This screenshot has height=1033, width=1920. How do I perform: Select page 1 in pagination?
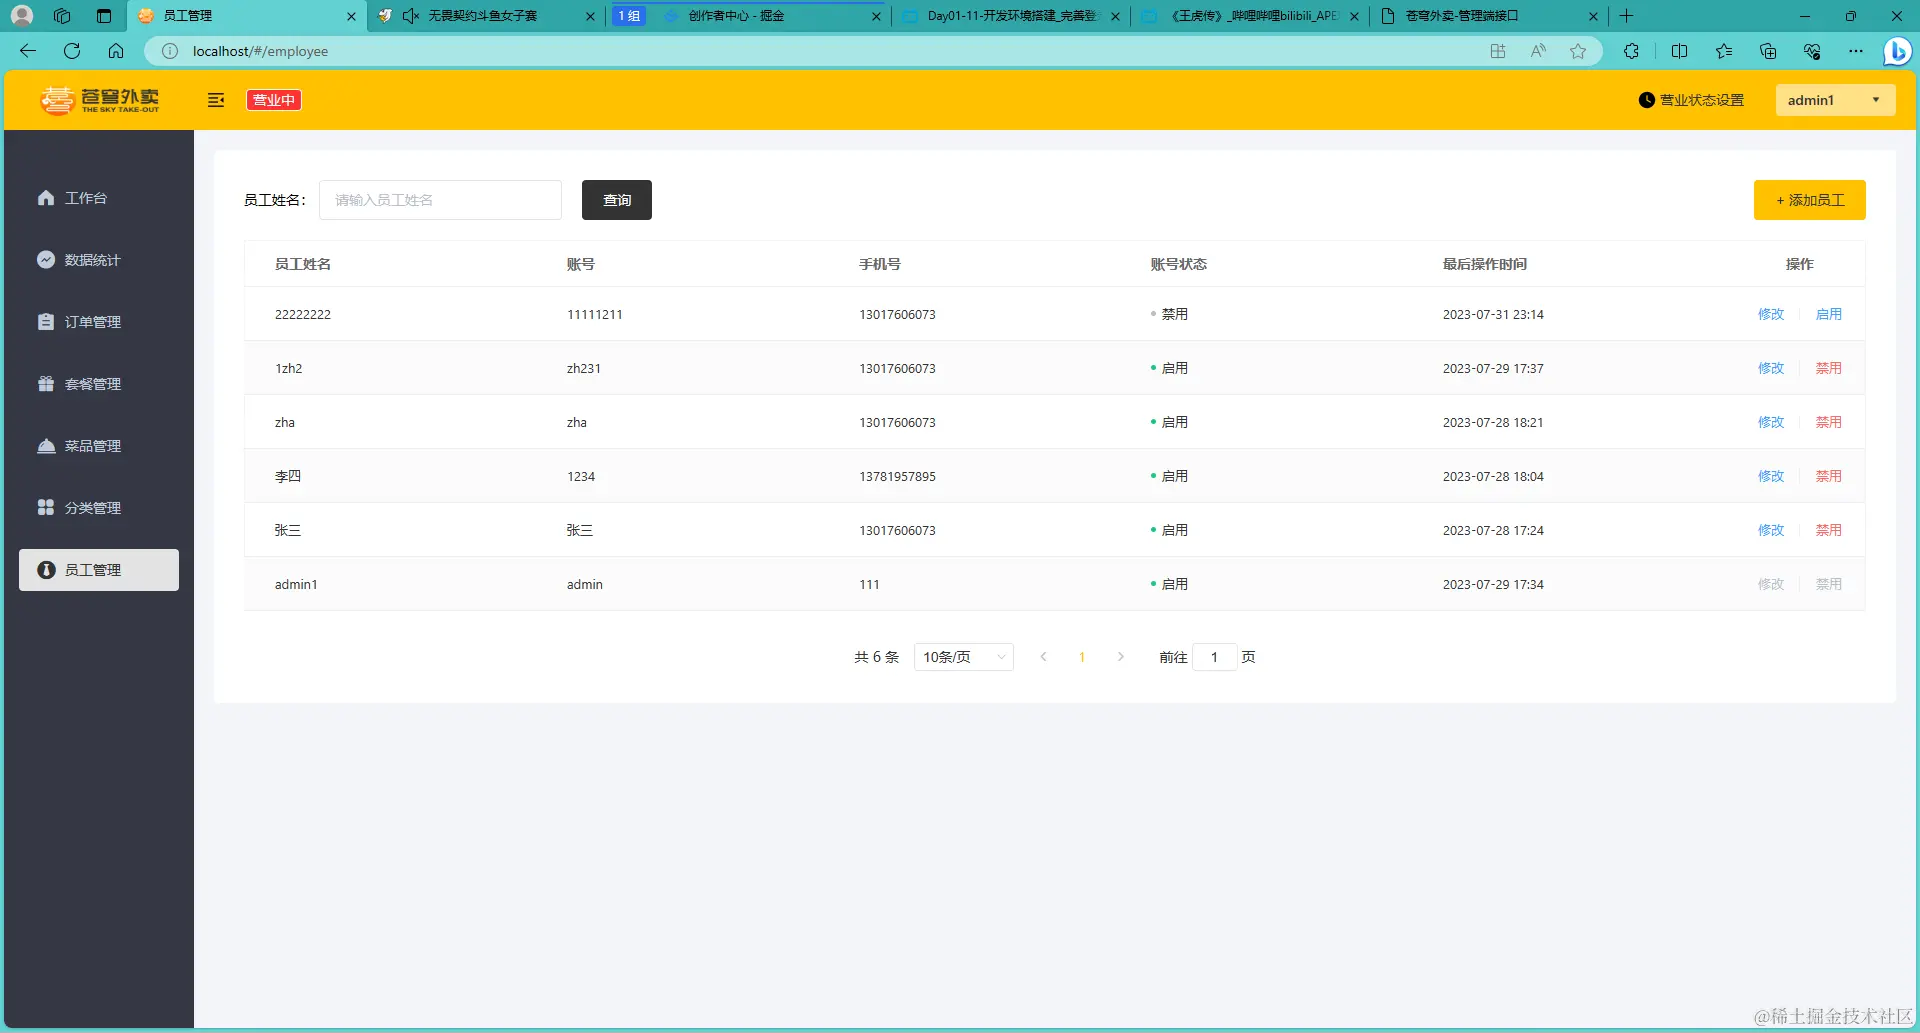click(1082, 657)
